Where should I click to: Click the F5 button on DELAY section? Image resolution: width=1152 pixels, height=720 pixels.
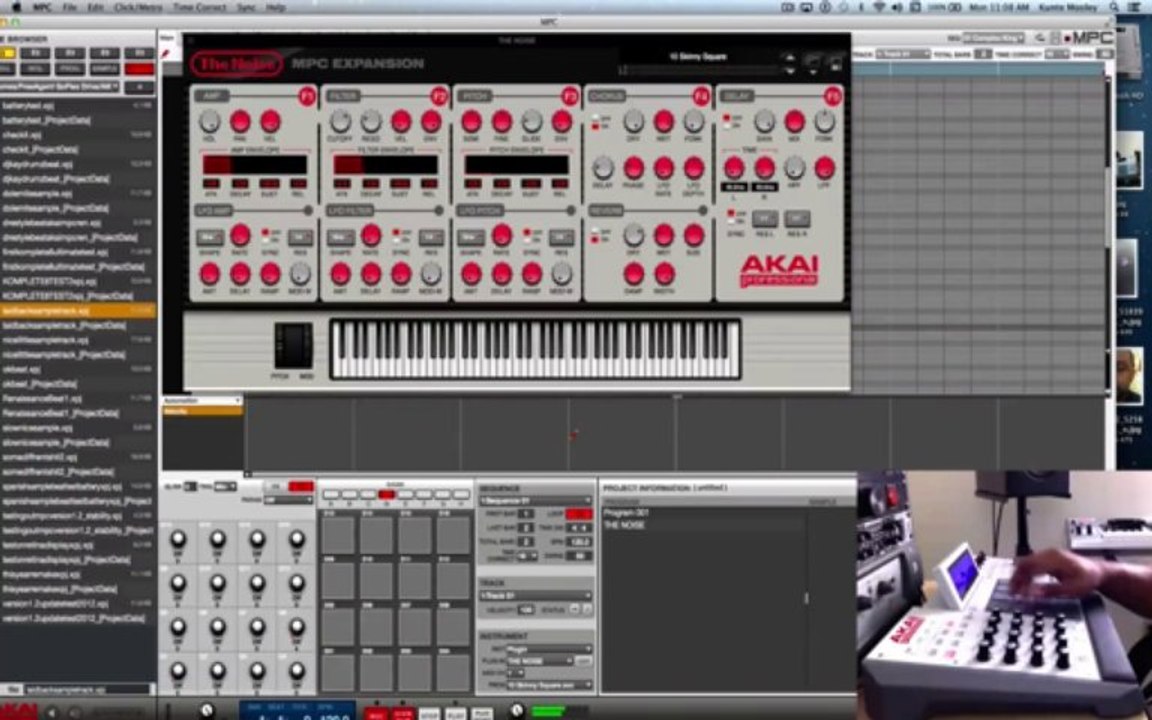click(x=832, y=96)
